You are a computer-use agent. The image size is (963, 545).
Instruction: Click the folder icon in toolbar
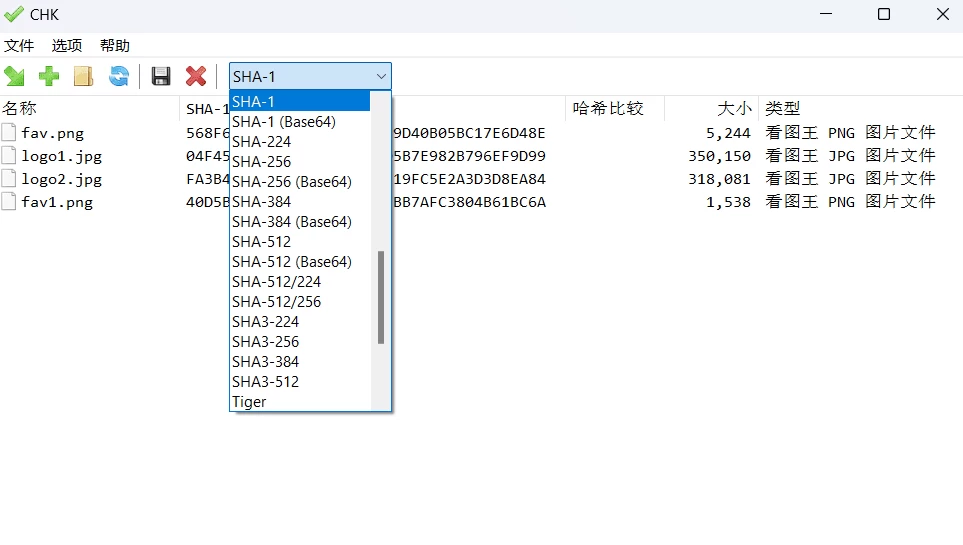coord(83,76)
